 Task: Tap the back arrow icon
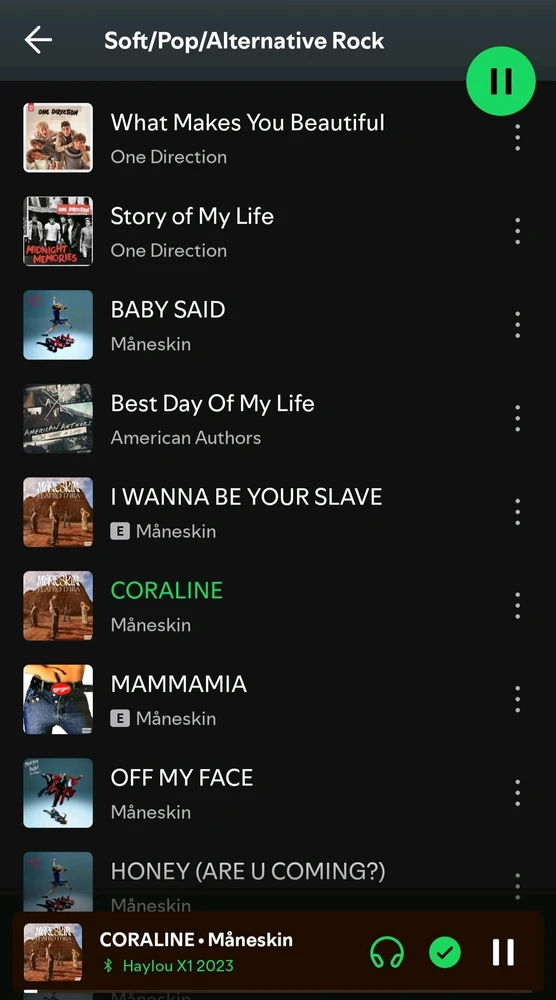coord(38,40)
